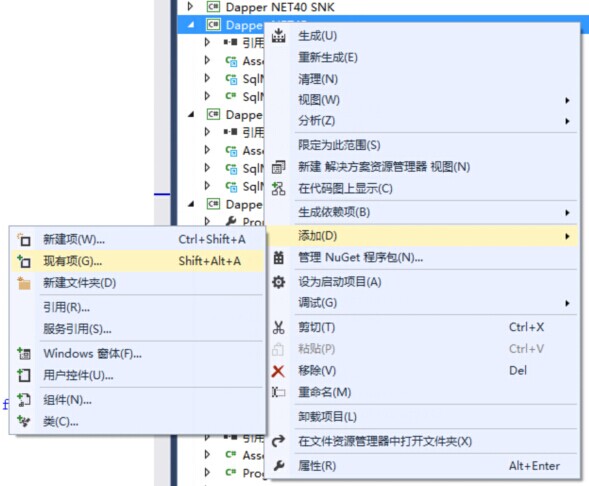
Task: Click the Dapper NET40 SNK tree item
Action: [280, 7]
